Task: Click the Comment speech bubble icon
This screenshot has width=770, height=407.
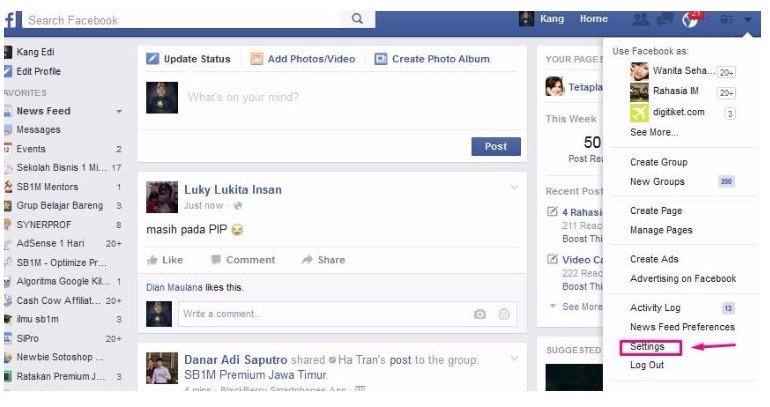Action: 216,259
